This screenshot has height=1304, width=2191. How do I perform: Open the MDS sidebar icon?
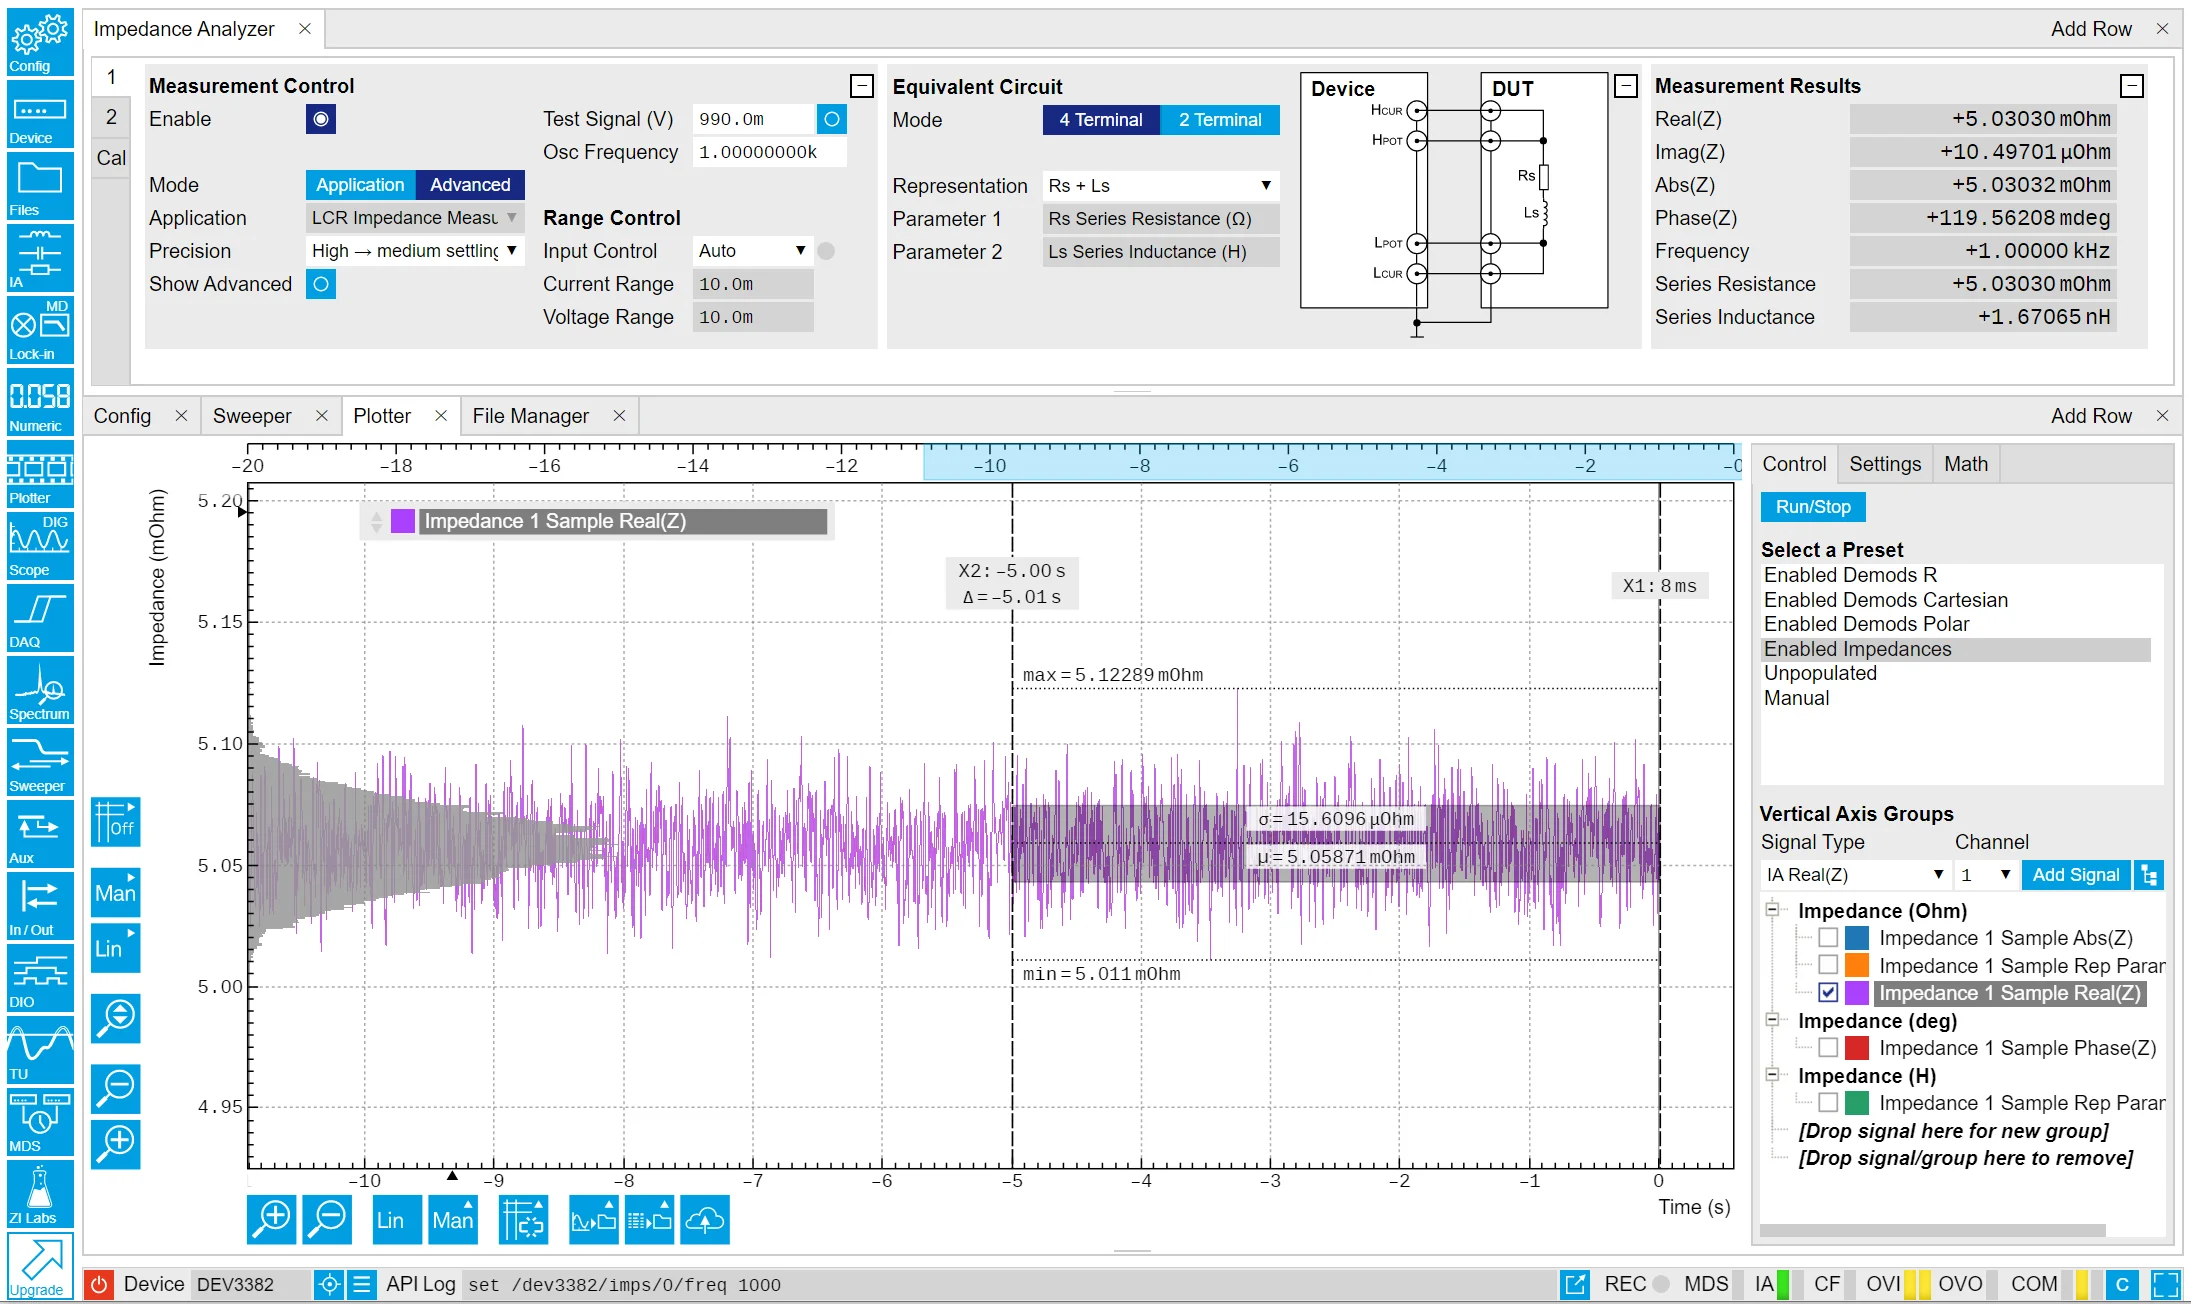[40, 1121]
